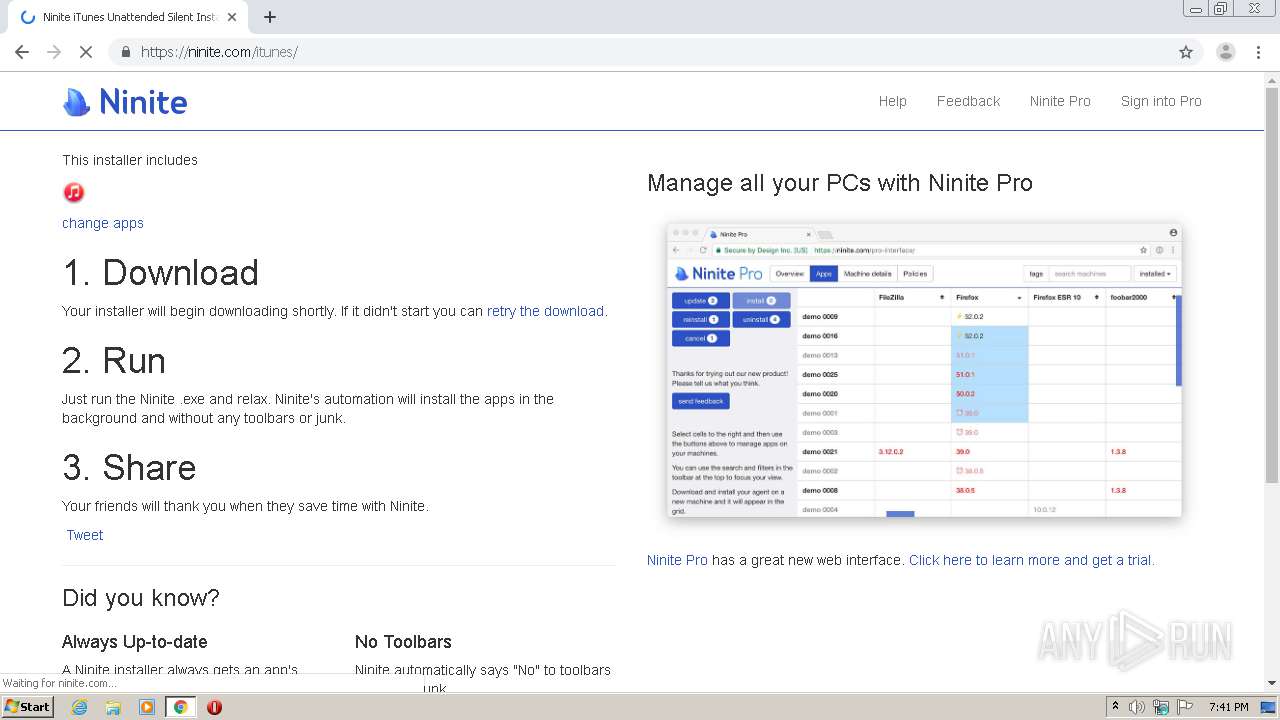Viewport: 1280px width, 720px height.
Task: Click the Ninite Pro interface screenshot
Action: 924,370
